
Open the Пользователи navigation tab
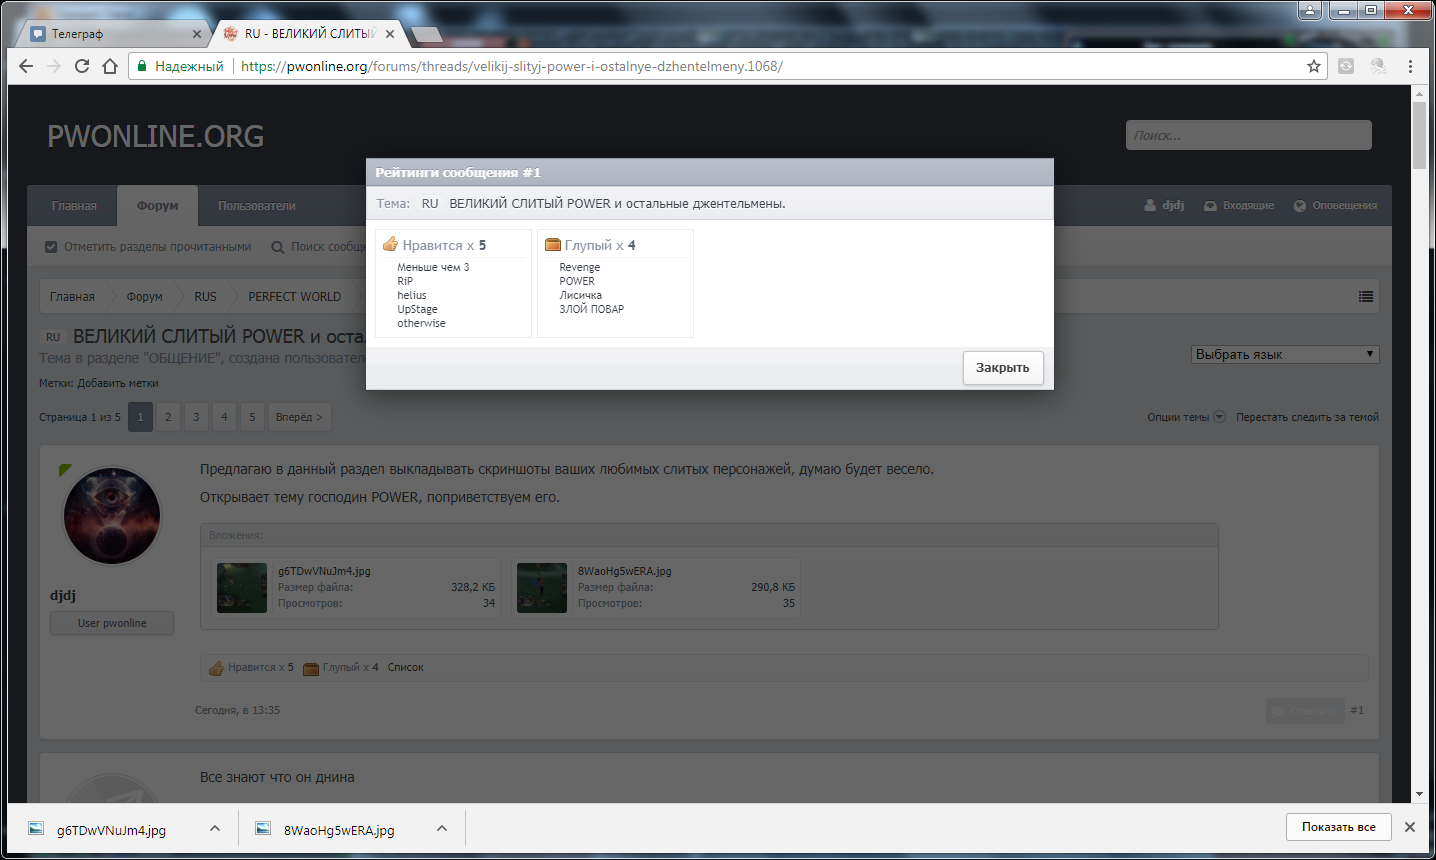[257, 206]
